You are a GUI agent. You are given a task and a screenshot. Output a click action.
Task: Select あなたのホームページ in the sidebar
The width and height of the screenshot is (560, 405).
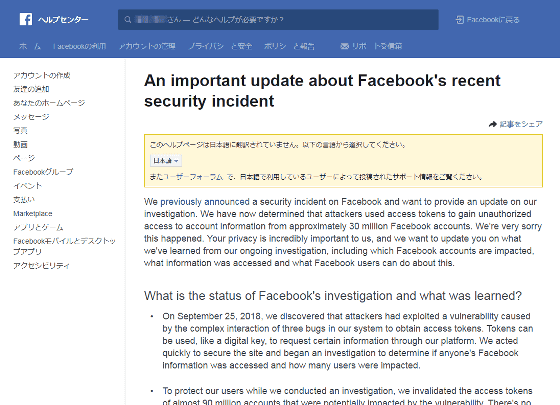click(49, 103)
